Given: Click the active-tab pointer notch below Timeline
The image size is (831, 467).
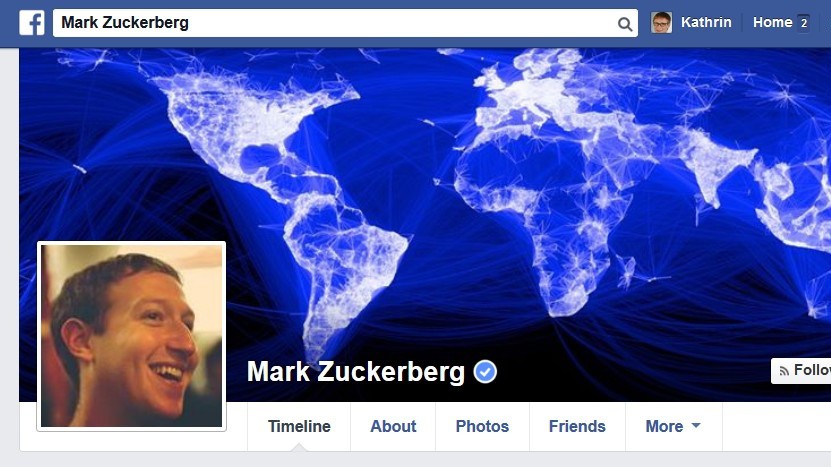Looking at the screenshot, I should [x=299, y=447].
